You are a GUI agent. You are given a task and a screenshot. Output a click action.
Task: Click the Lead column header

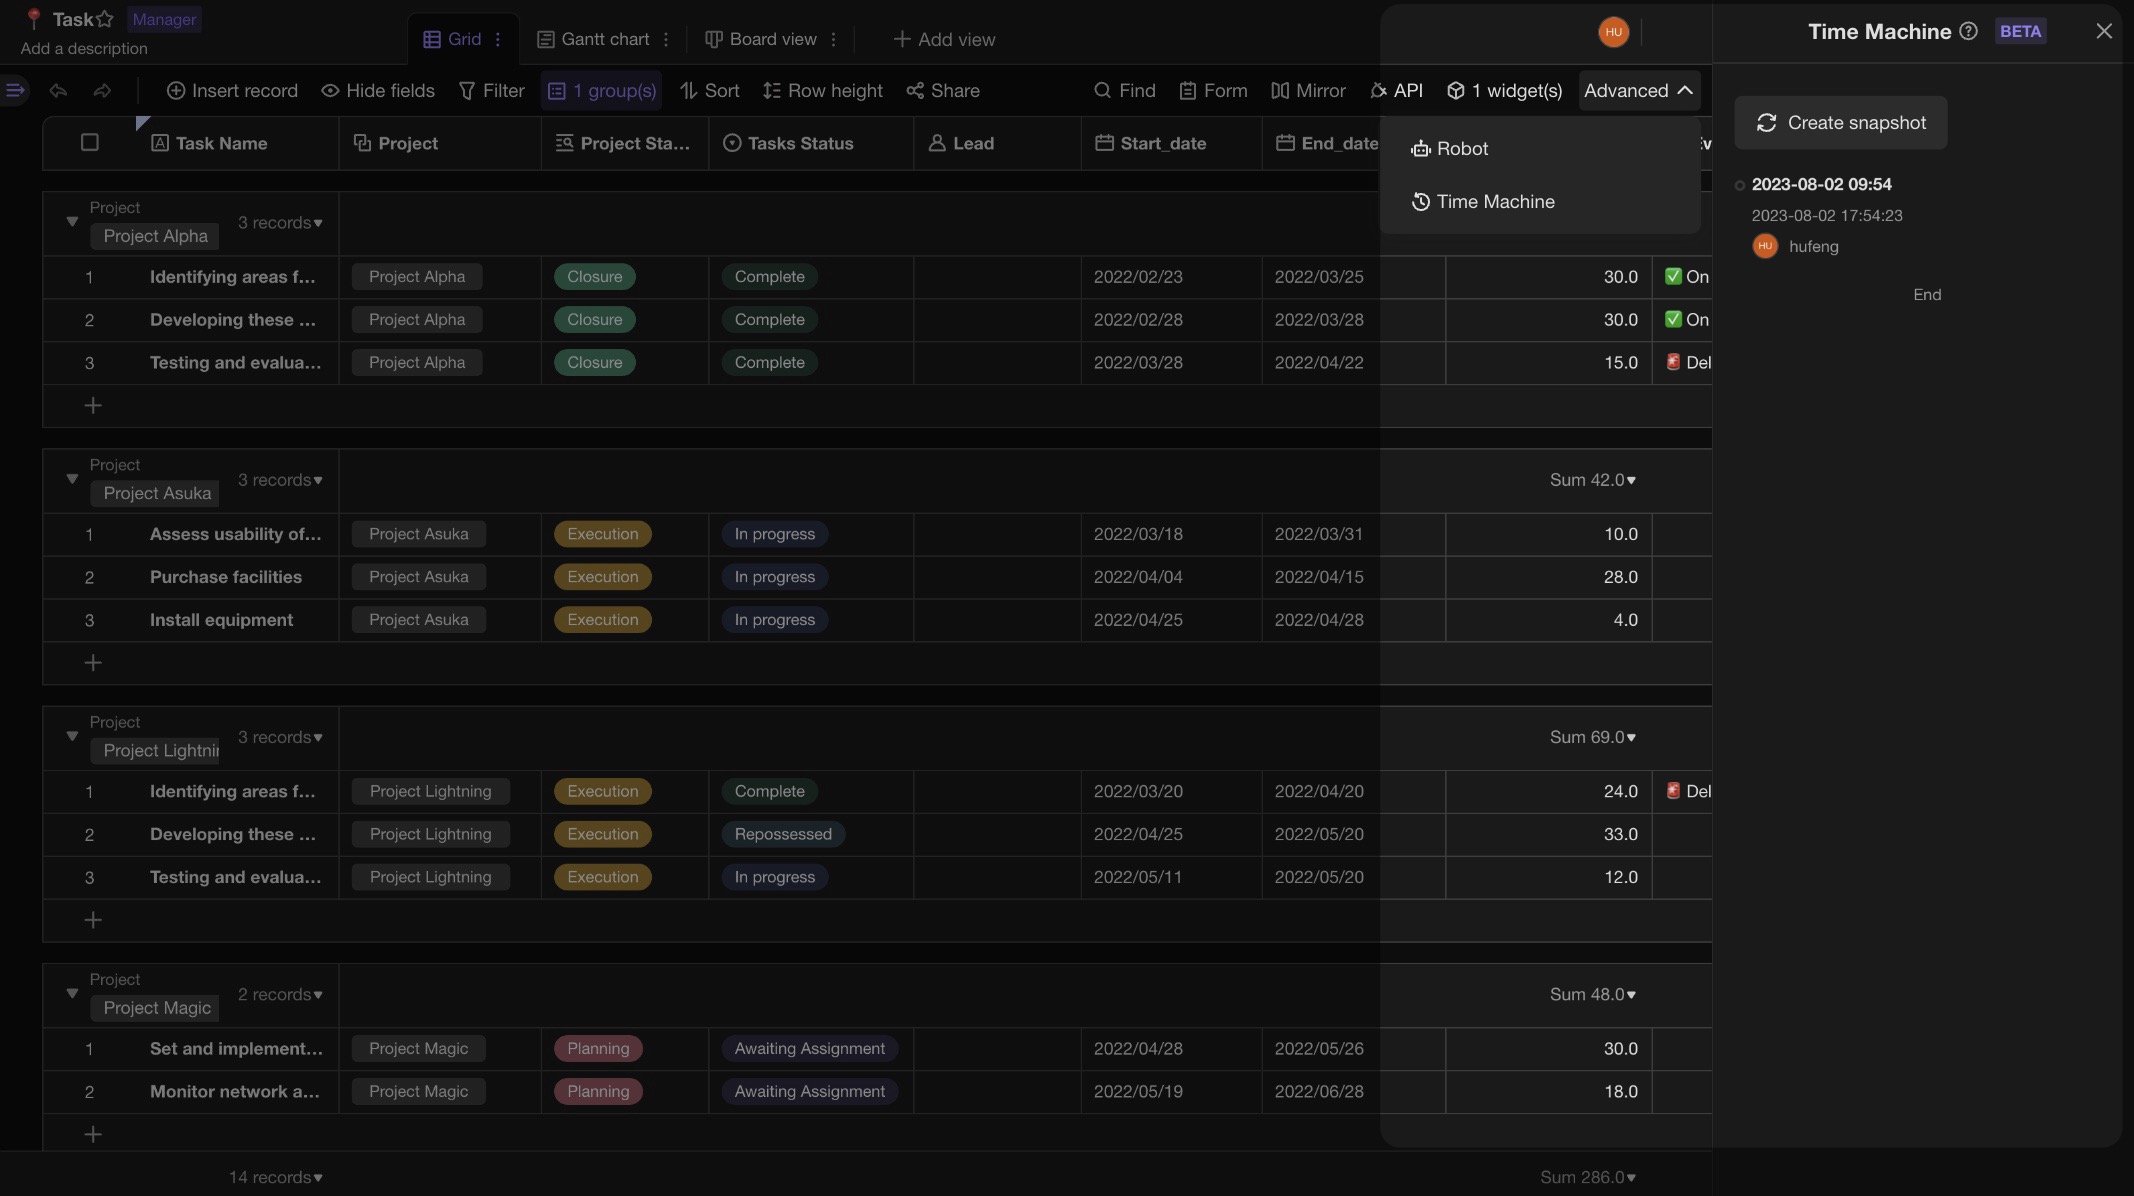(997, 144)
